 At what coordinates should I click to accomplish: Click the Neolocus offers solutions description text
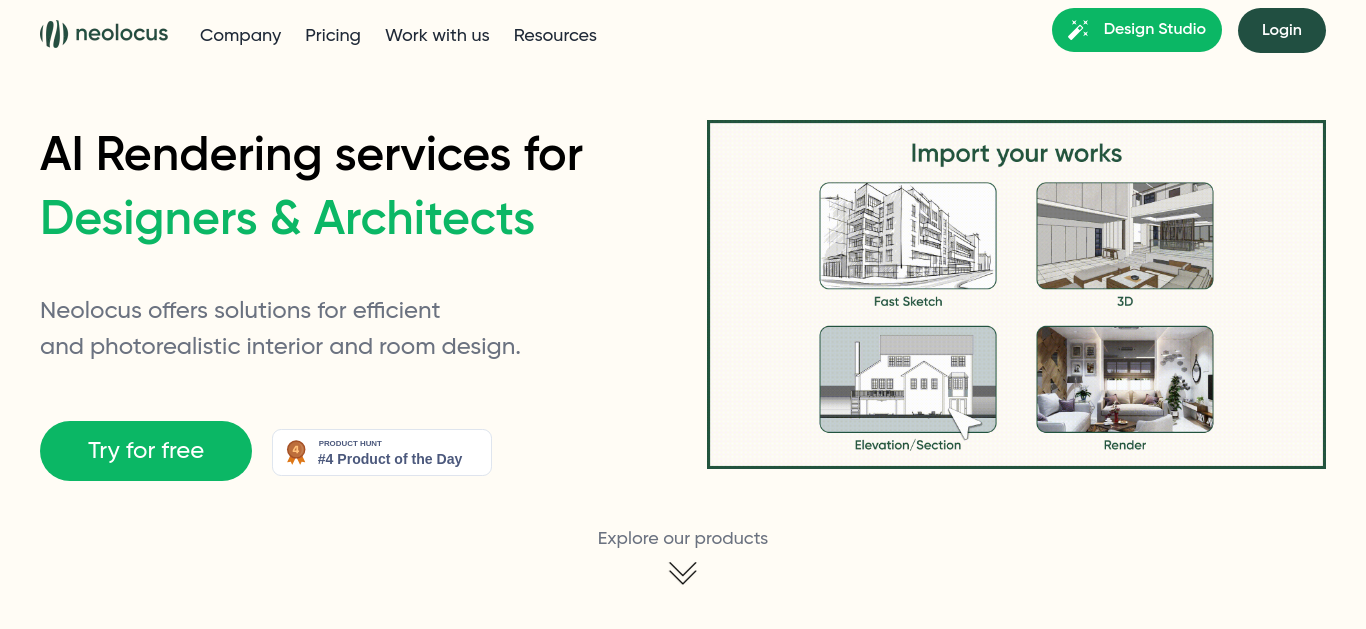tap(280, 328)
